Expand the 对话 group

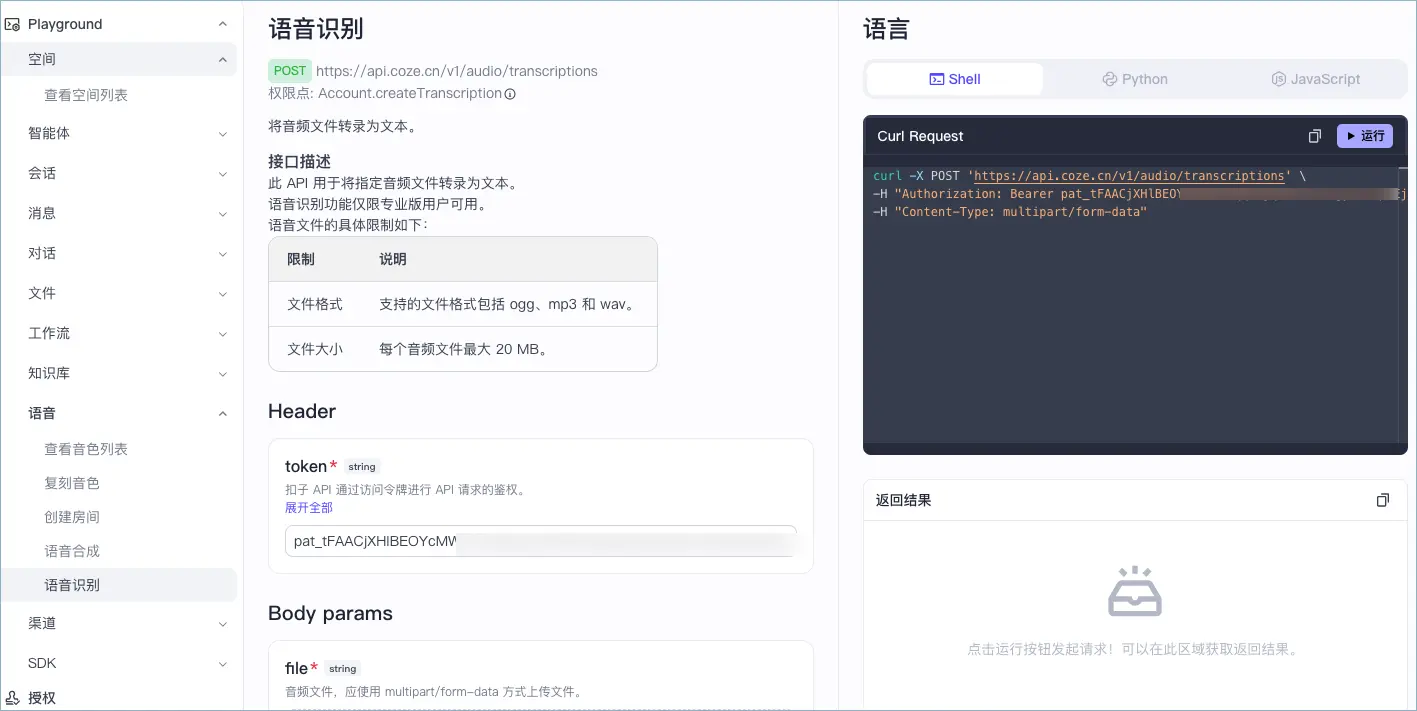click(222, 253)
